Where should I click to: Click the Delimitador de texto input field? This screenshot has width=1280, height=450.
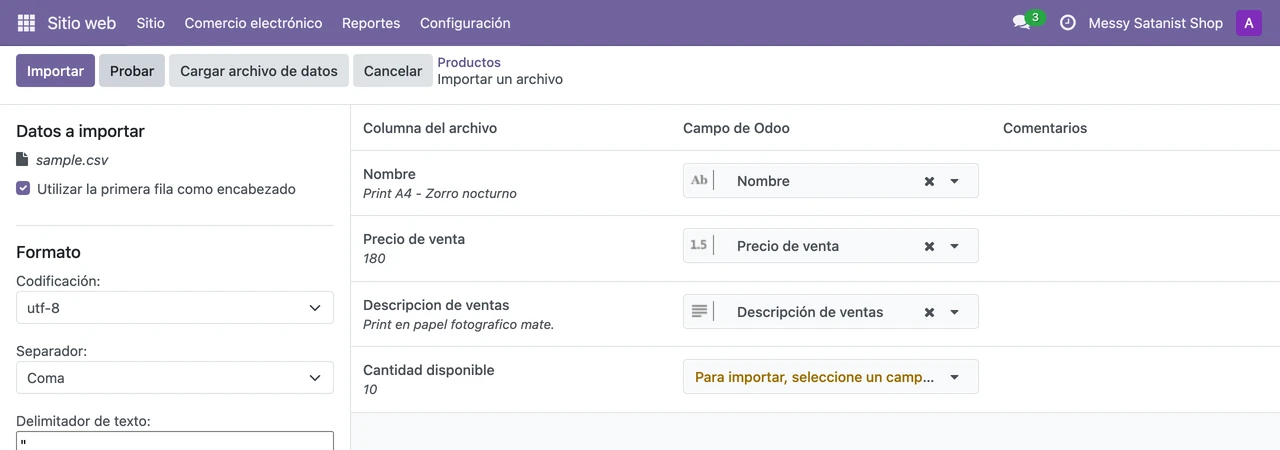175,441
